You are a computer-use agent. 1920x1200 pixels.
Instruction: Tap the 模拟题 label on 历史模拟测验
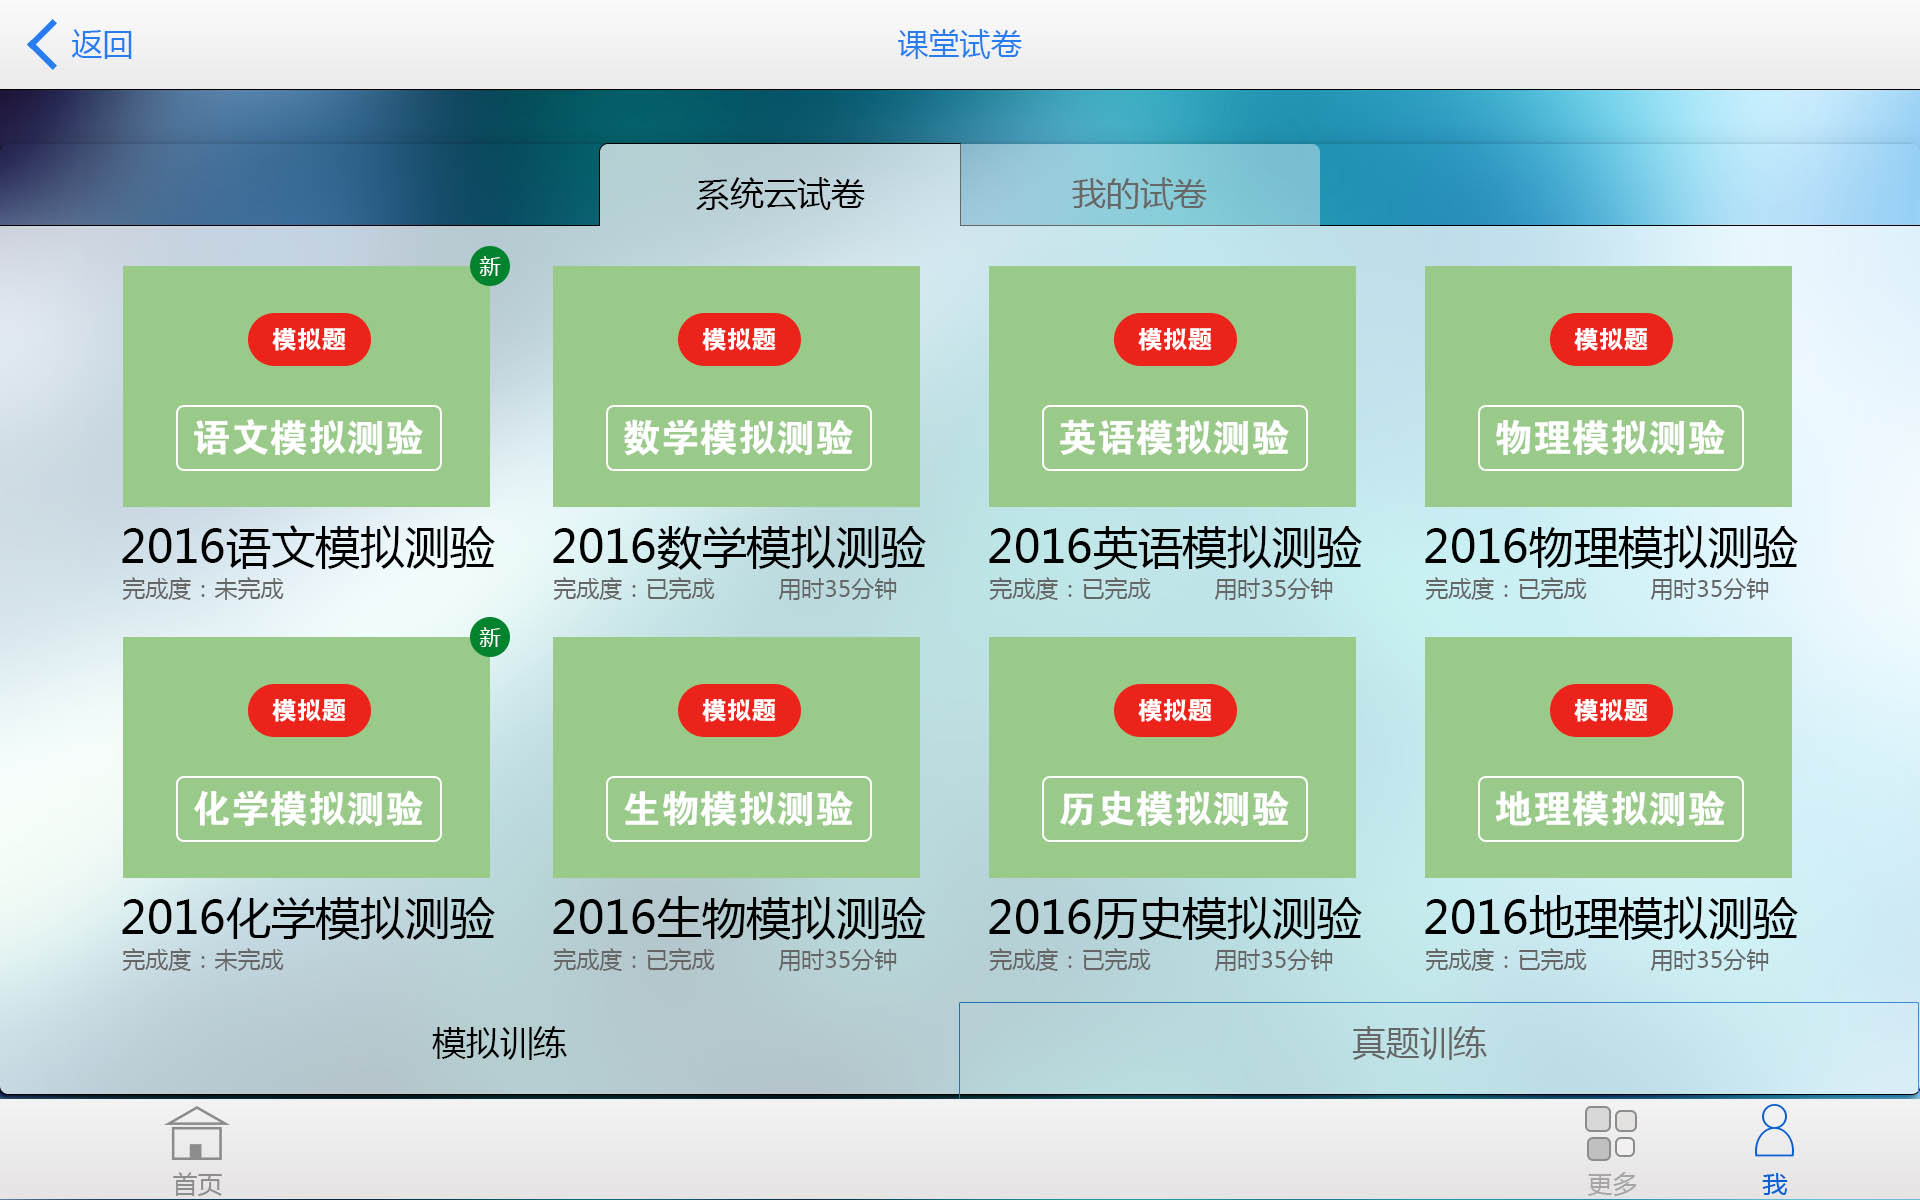(1173, 710)
